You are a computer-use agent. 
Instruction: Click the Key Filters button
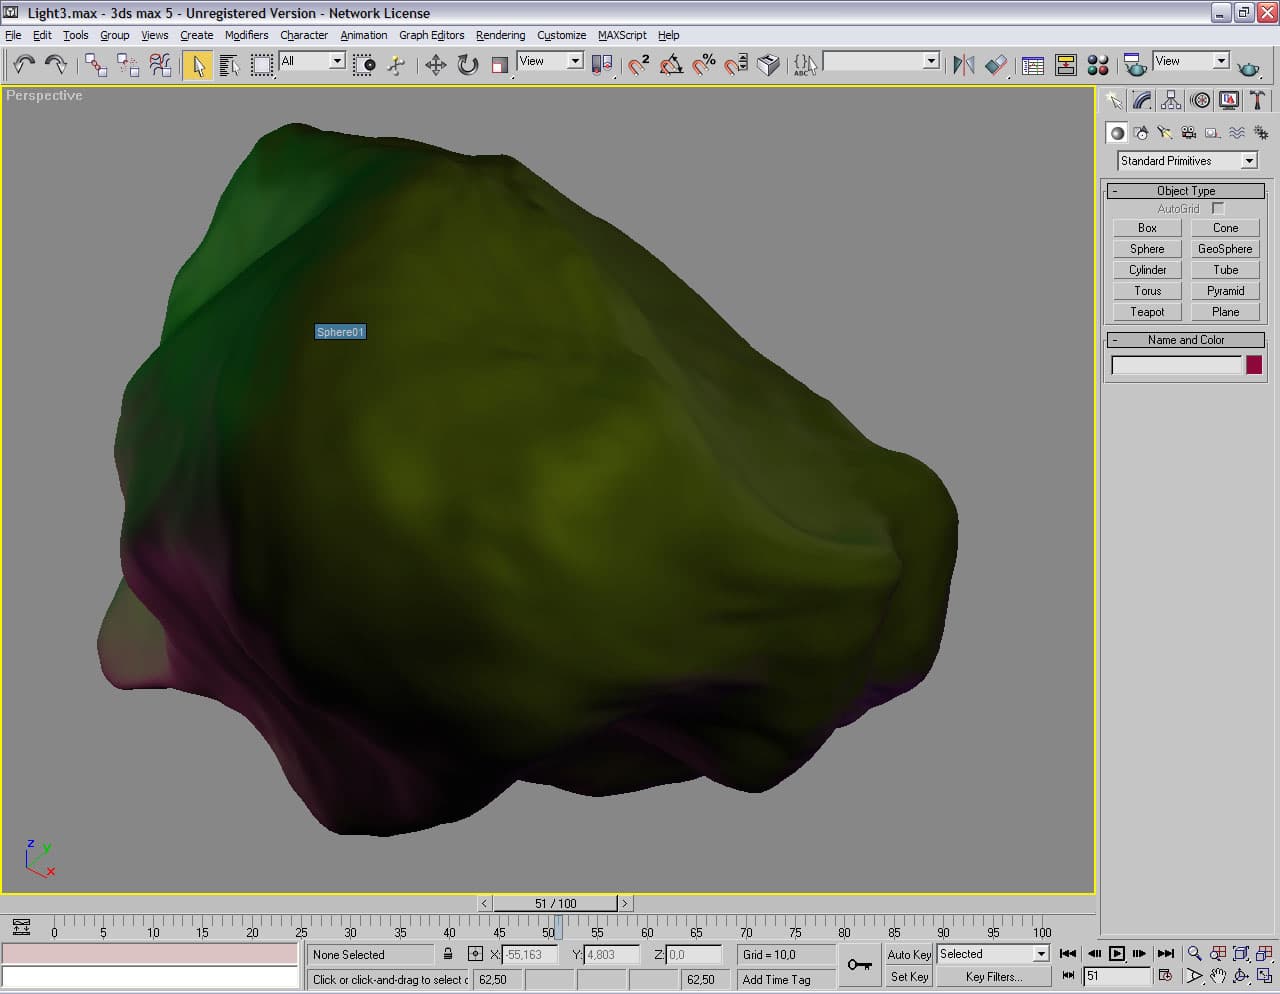993,977
